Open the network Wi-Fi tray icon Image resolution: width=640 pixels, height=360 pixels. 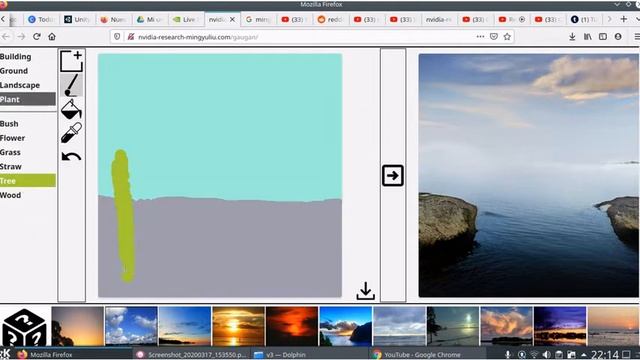pos(534,355)
